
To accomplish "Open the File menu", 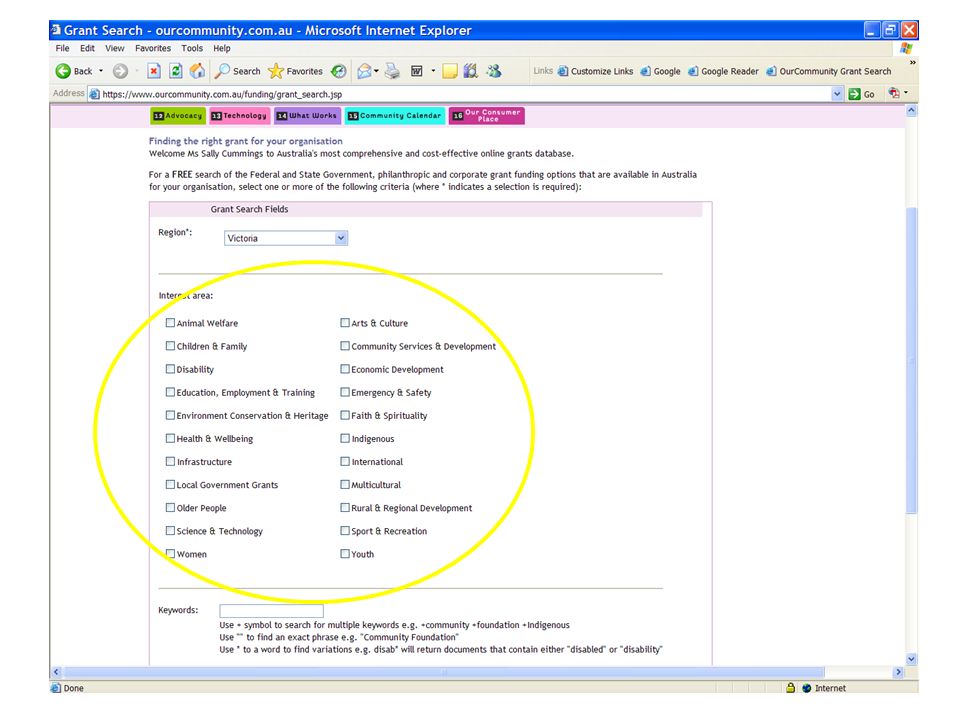I will (x=62, y=48).
